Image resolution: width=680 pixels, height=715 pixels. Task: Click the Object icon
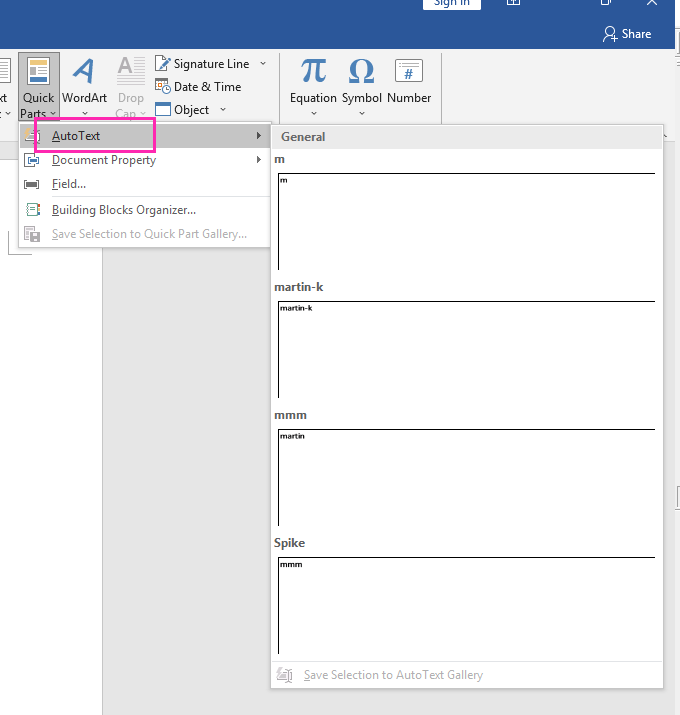click(162, 109)
